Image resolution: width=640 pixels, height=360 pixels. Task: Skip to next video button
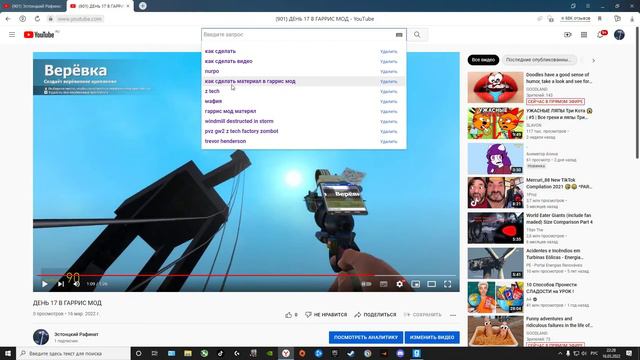click(x=61, y=284)
